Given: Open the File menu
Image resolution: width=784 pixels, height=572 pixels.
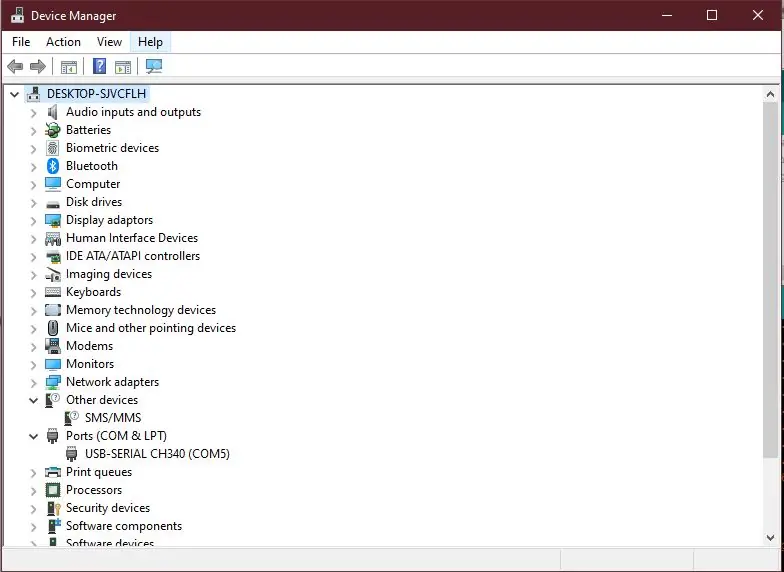Looking at the screenshot, I should (21, 42).
